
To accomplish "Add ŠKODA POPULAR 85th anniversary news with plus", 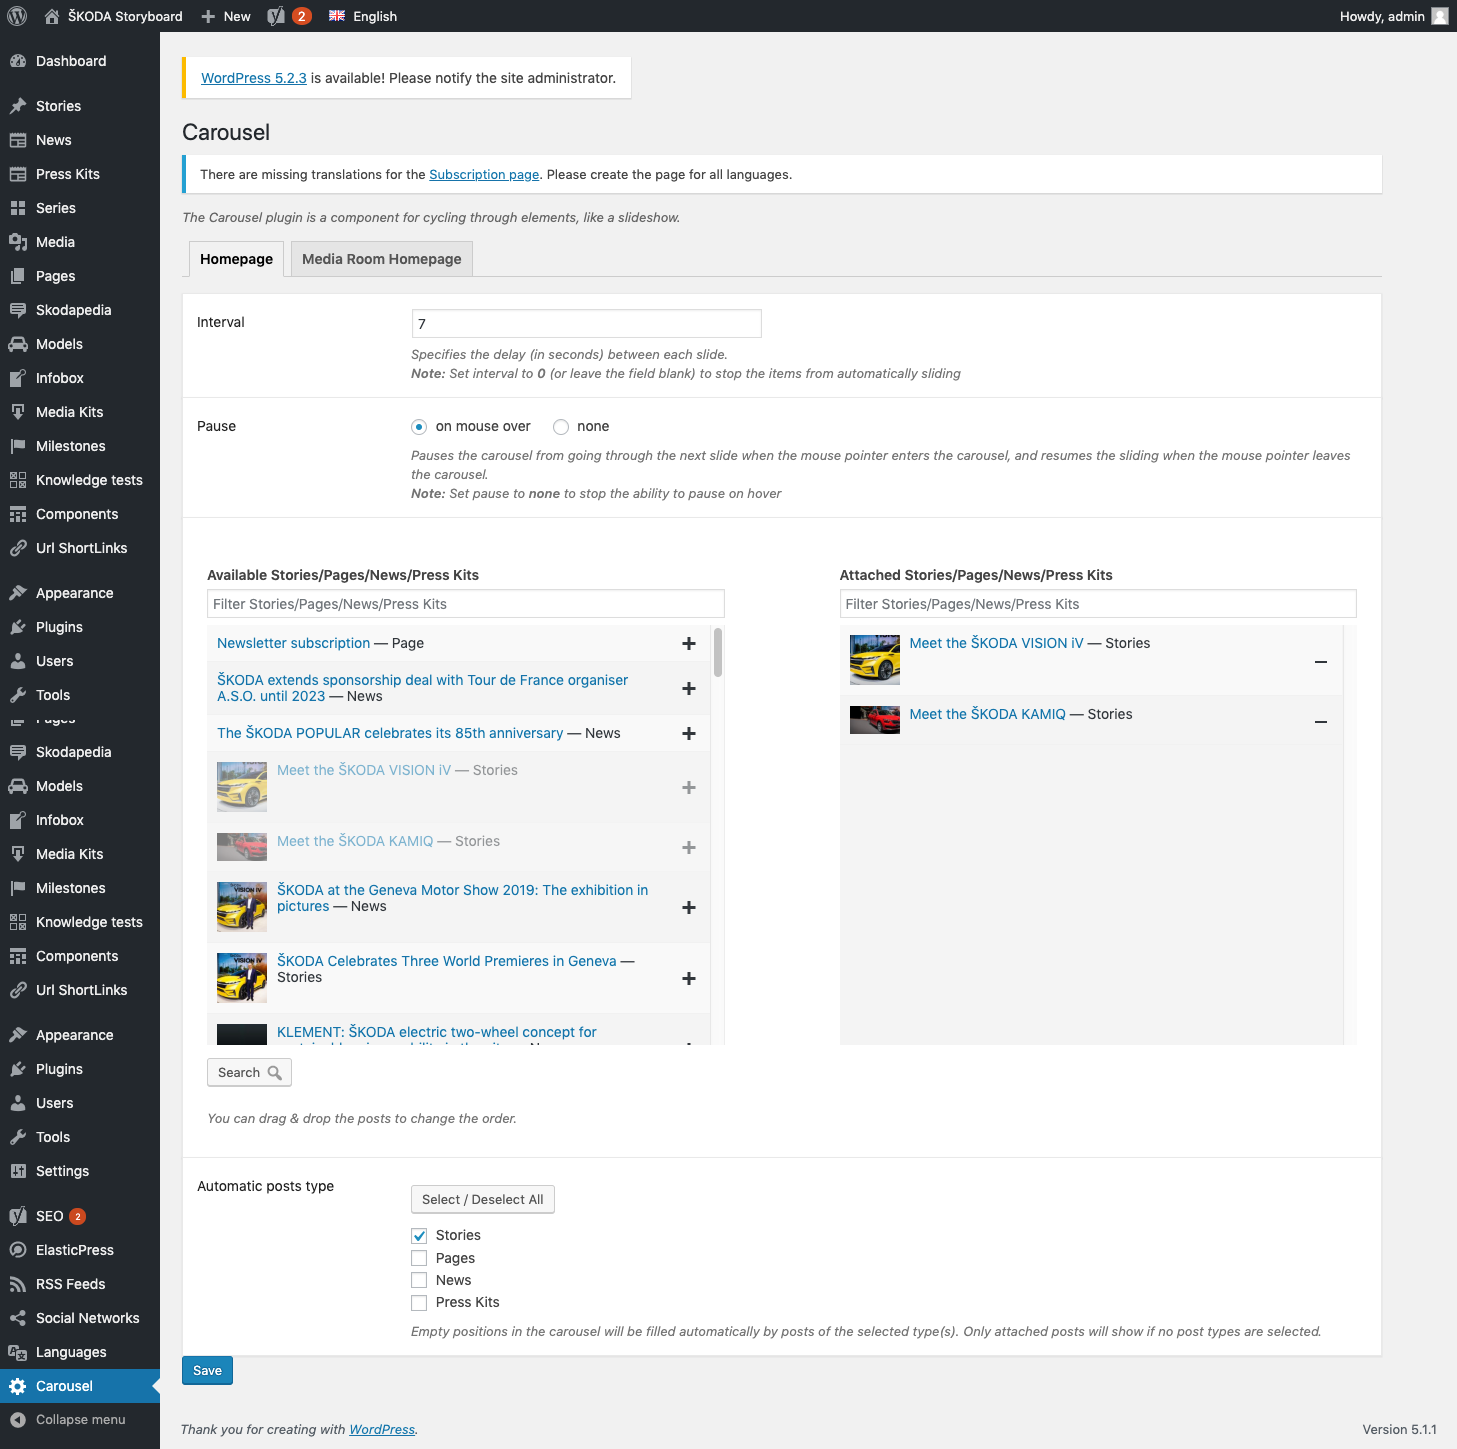I will (x=688, y=734).
